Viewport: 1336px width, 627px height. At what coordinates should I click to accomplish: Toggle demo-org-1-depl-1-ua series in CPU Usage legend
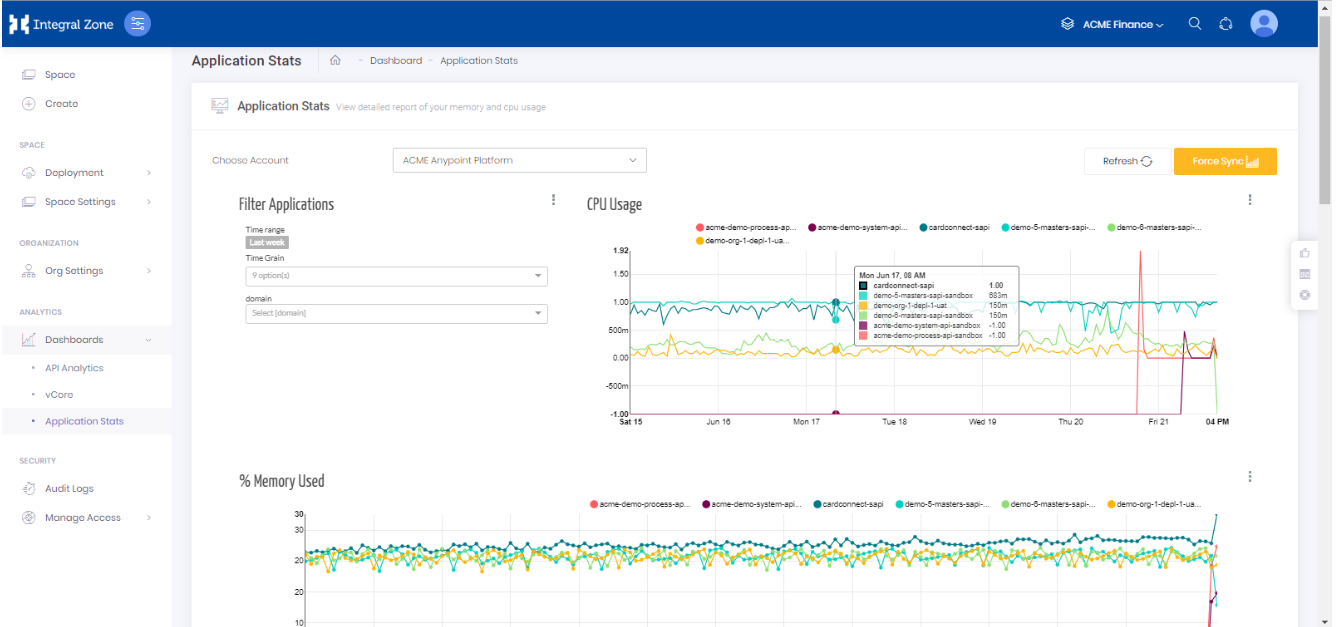click(x=744, y=241)
